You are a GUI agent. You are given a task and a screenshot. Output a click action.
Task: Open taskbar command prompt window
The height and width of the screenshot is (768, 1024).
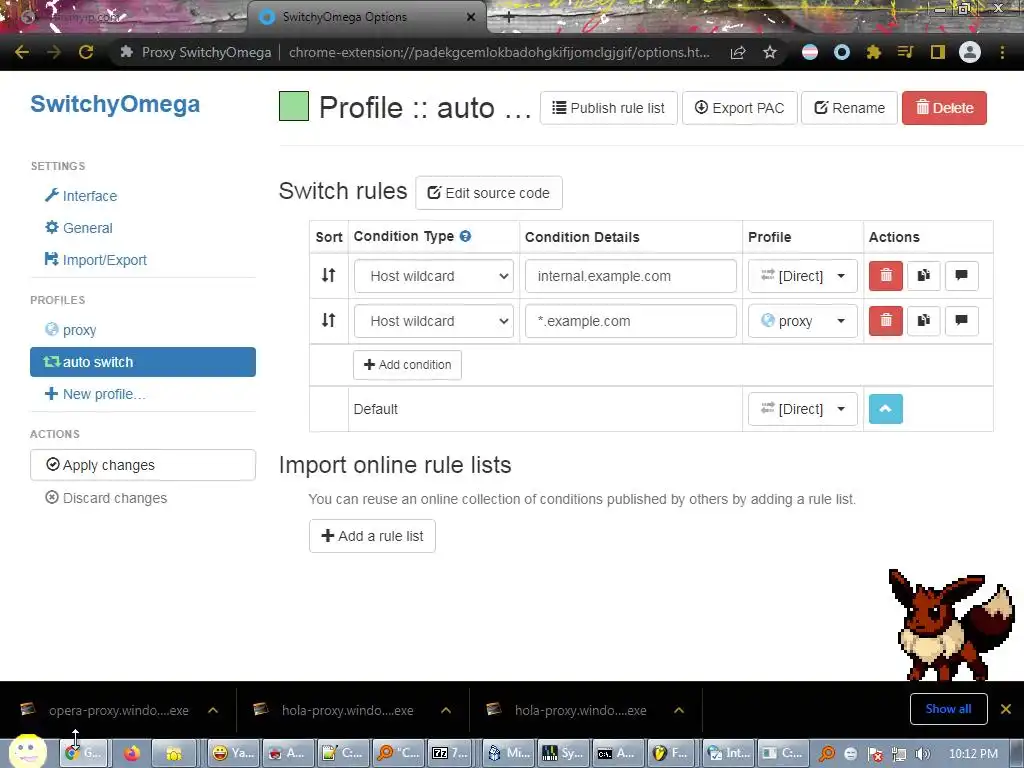616,753
